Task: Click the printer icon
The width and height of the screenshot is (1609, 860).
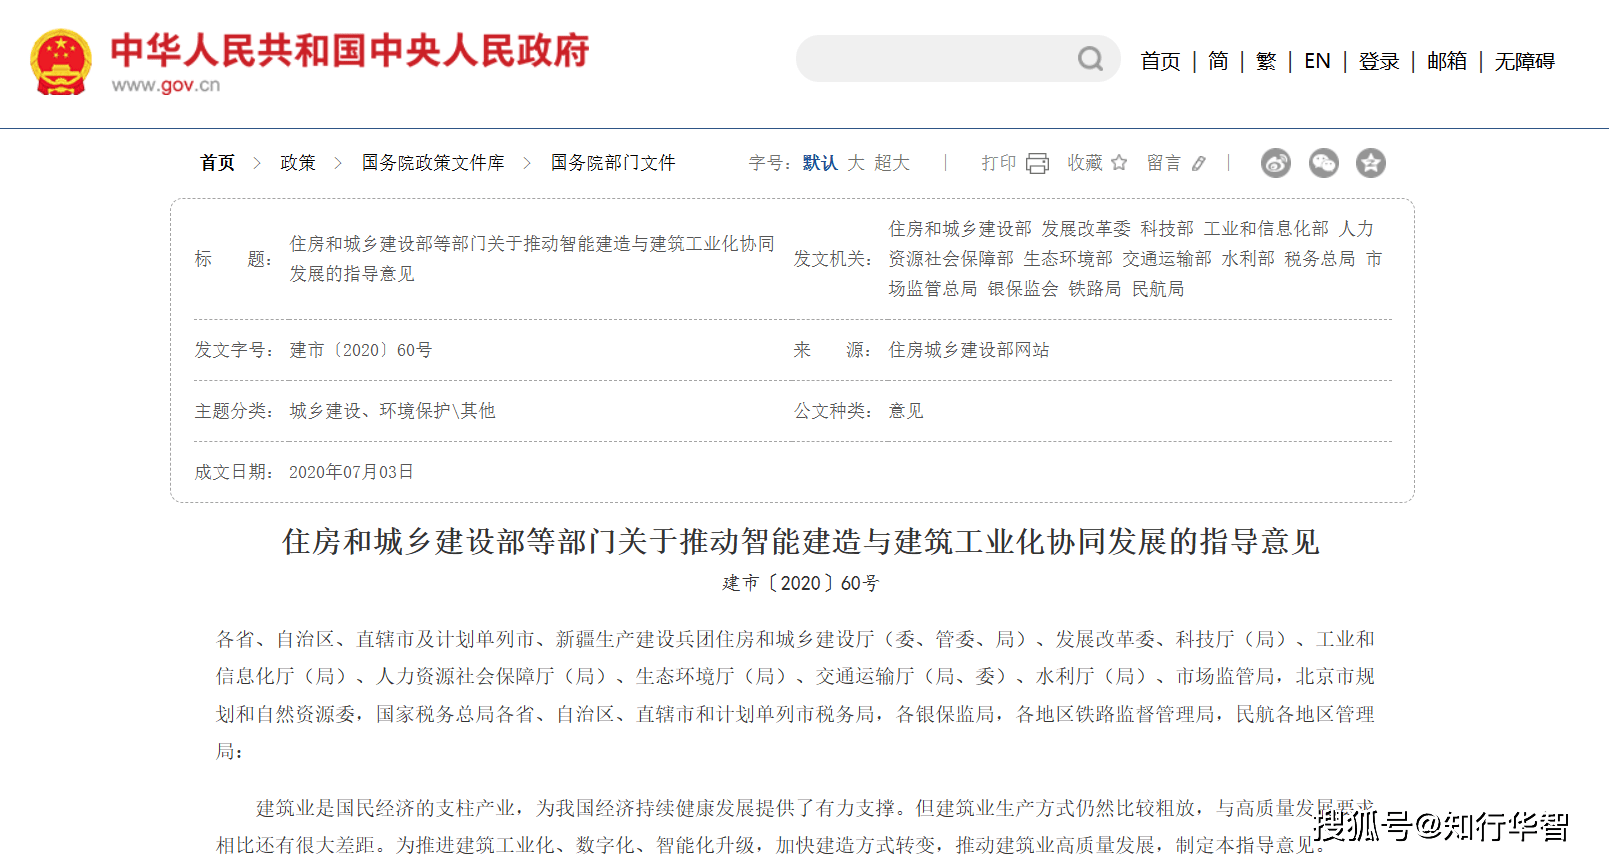Action: [1037, 163]
